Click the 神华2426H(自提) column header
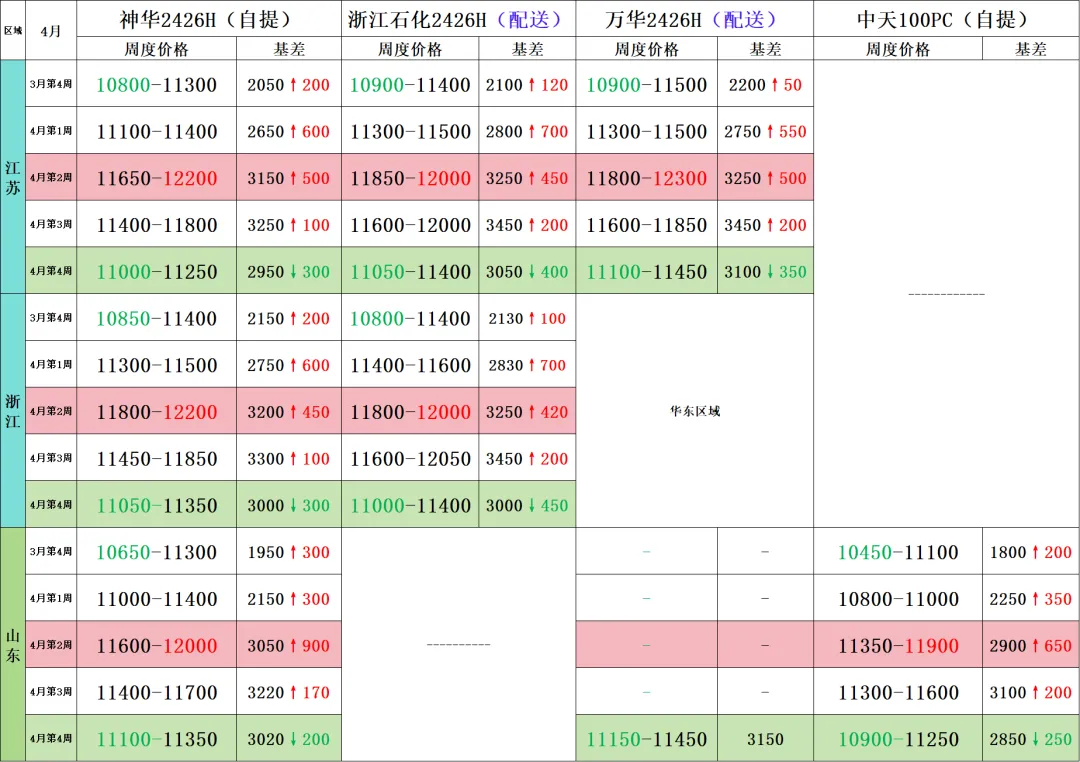Viewport: 1080px width, 762px height. click(209, 19)
